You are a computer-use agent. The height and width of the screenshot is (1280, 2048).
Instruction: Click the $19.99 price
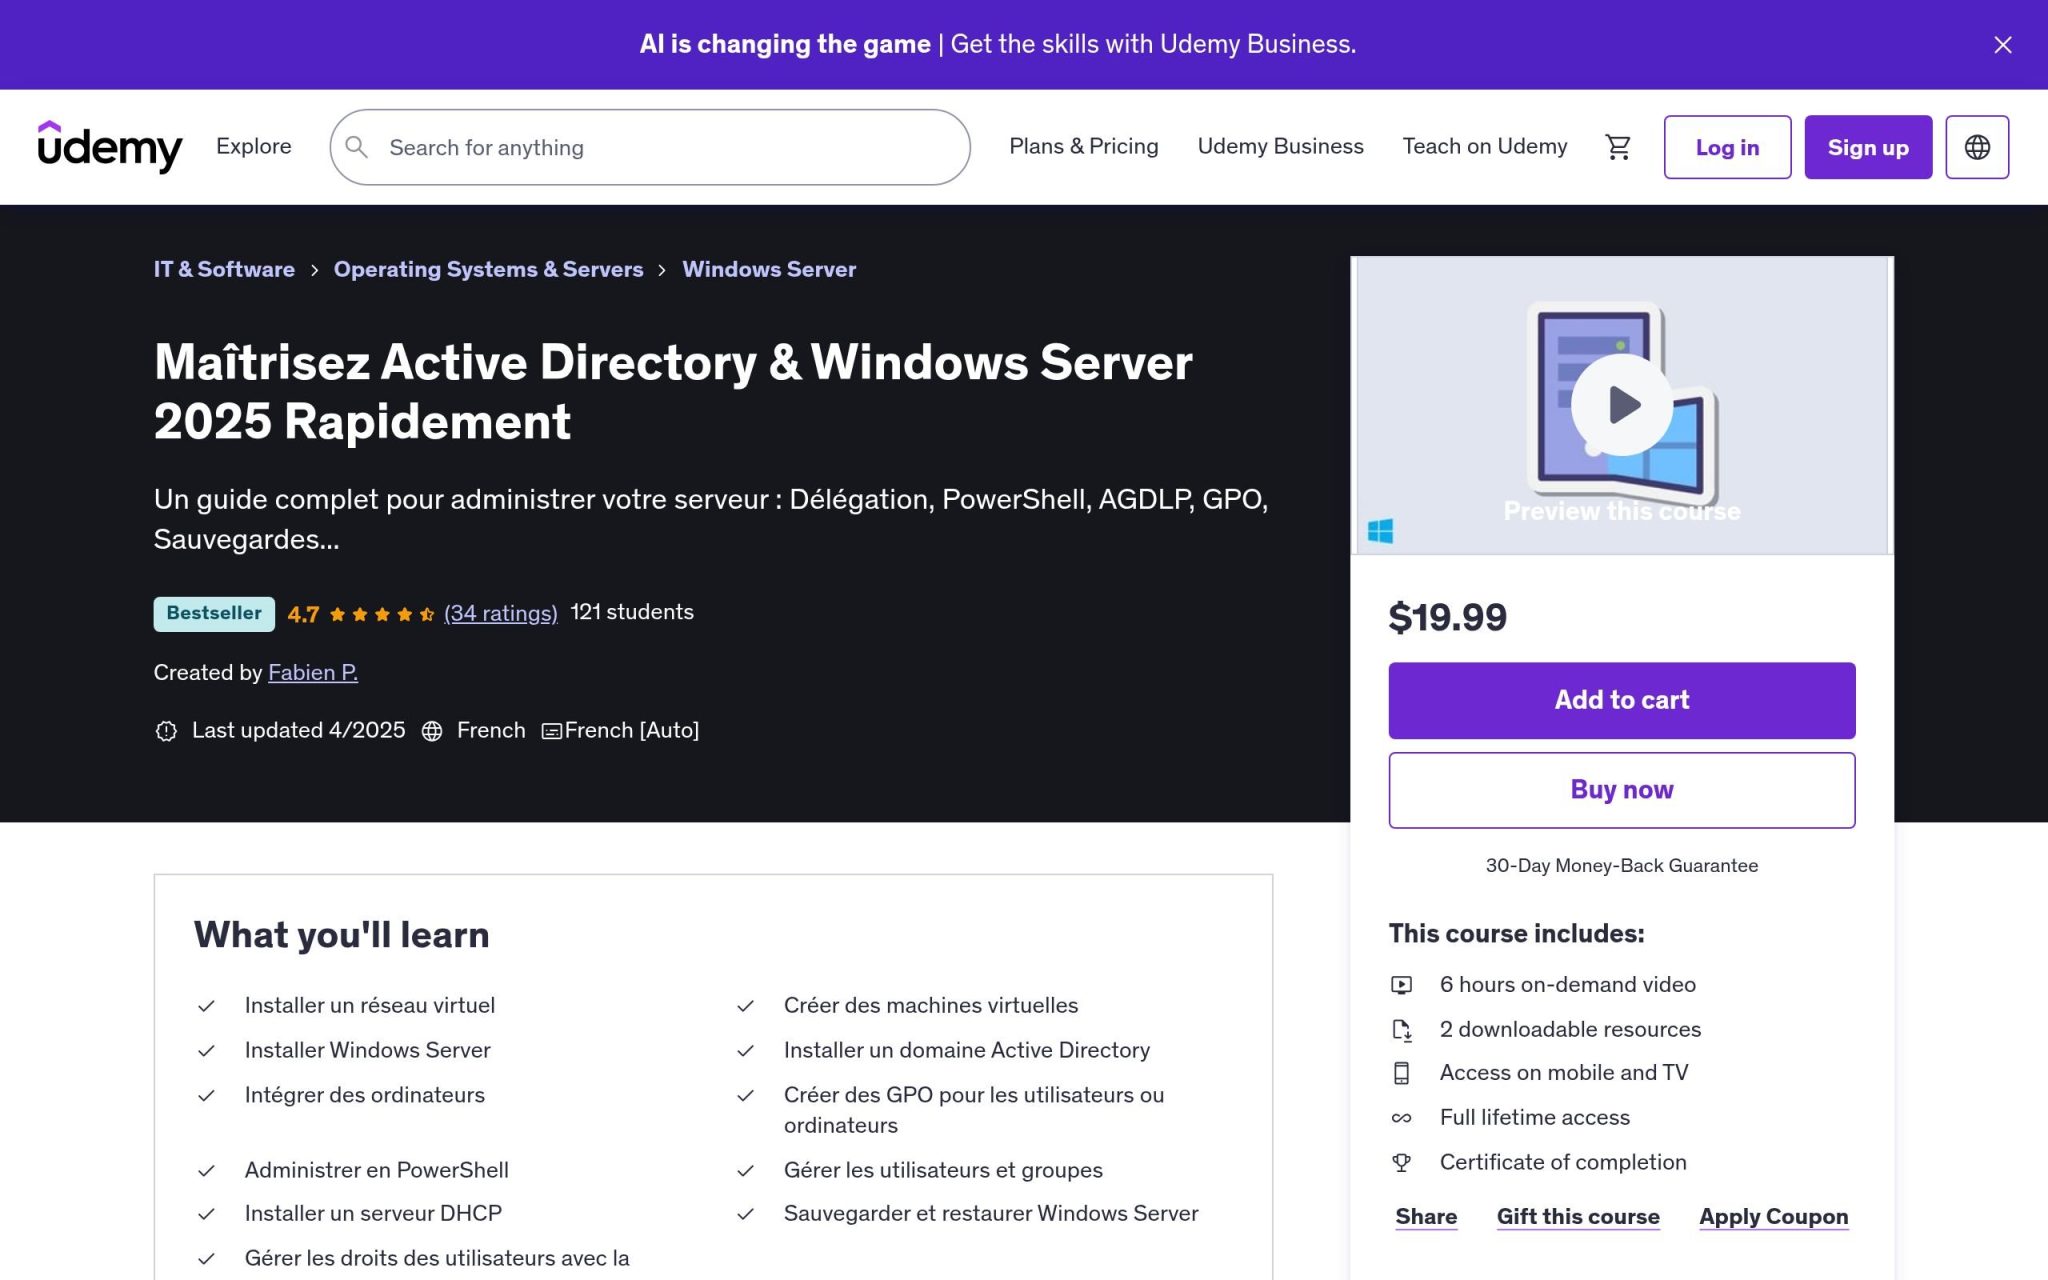(1447, 617)
